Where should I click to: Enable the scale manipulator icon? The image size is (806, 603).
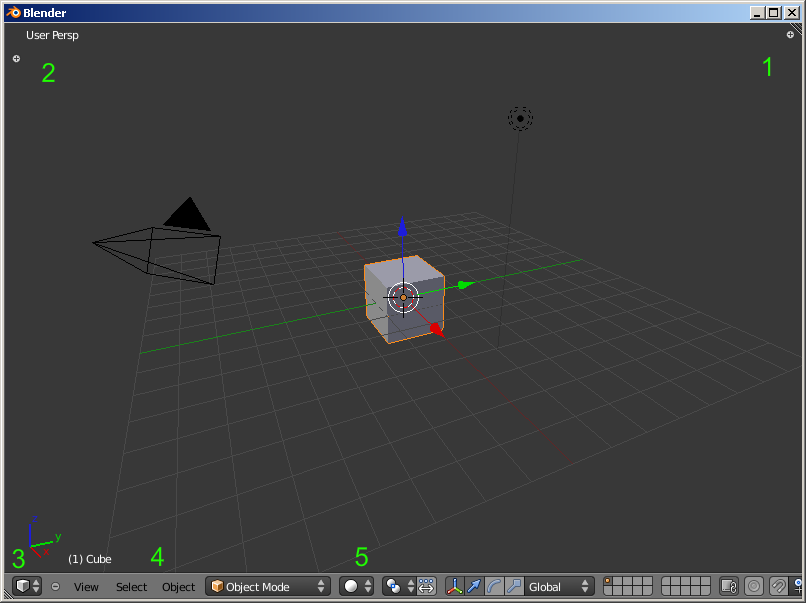514,586
